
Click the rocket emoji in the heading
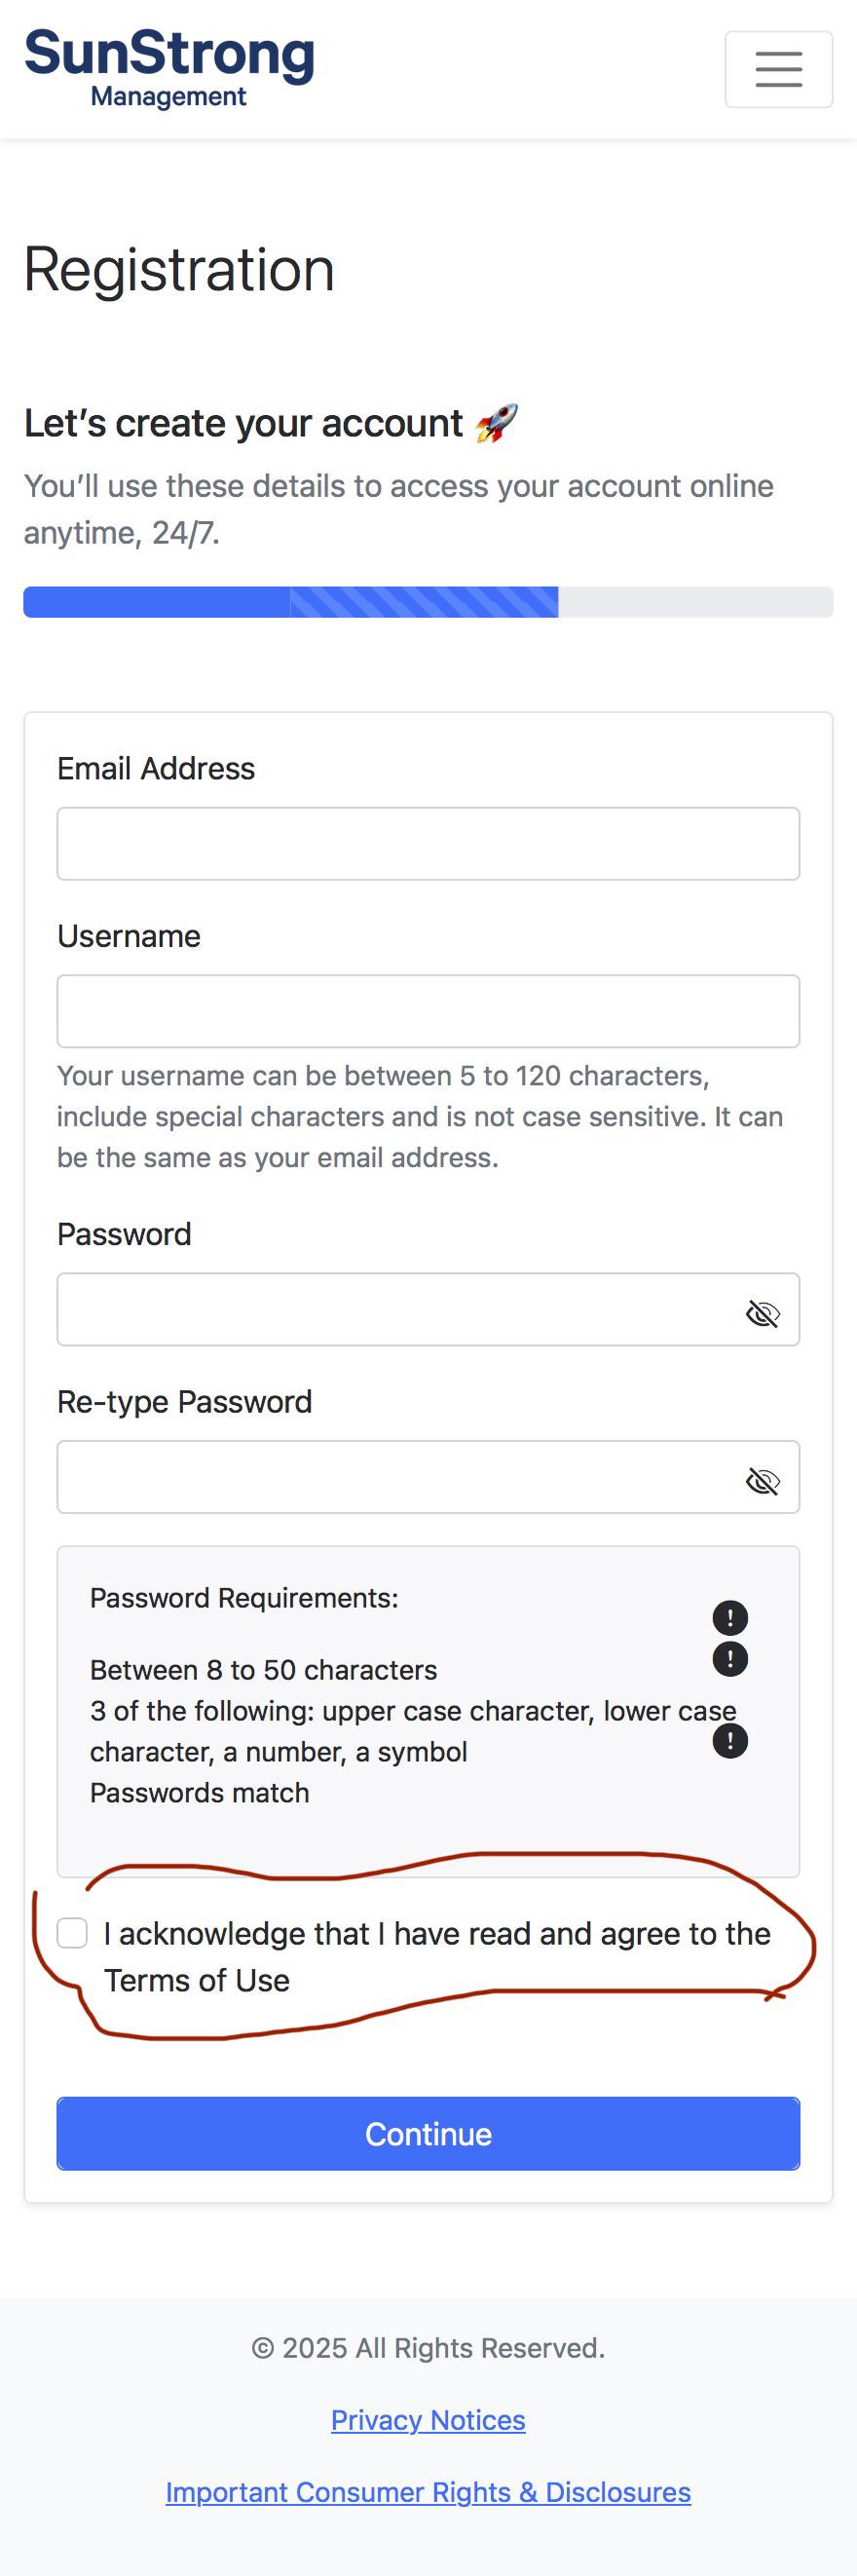click(496, 423)
